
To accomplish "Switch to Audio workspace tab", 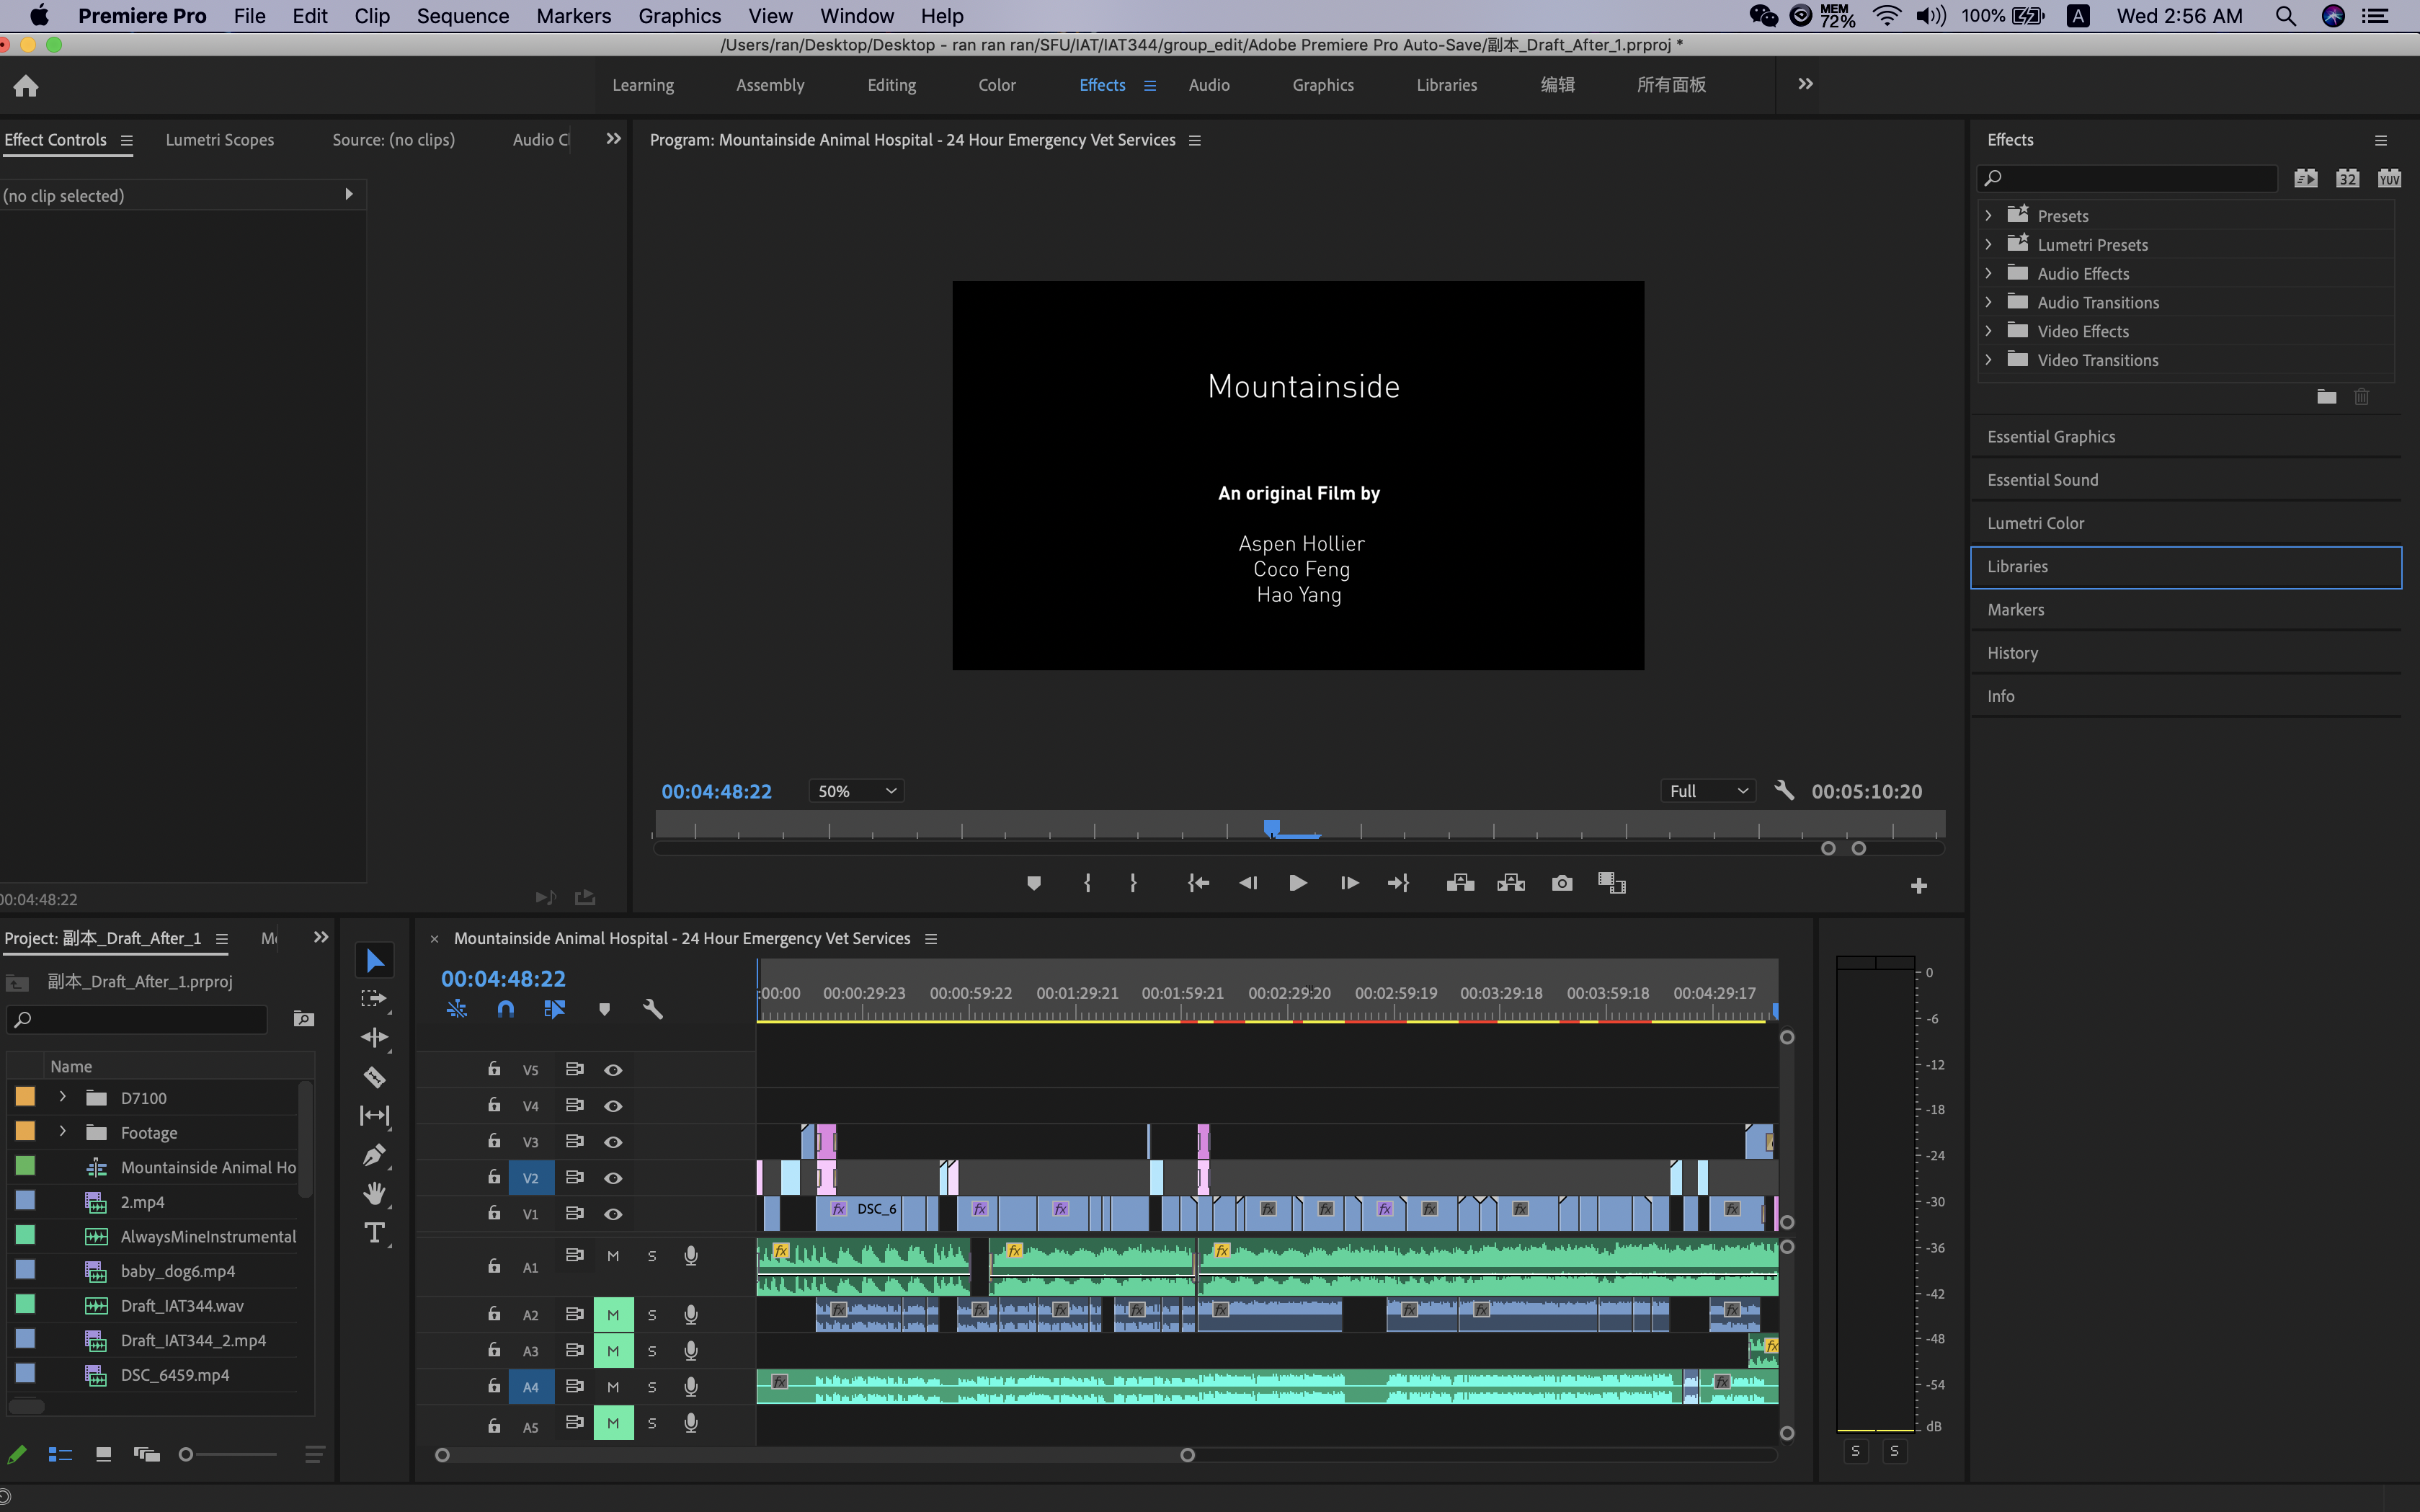I will click(1209, 85).
